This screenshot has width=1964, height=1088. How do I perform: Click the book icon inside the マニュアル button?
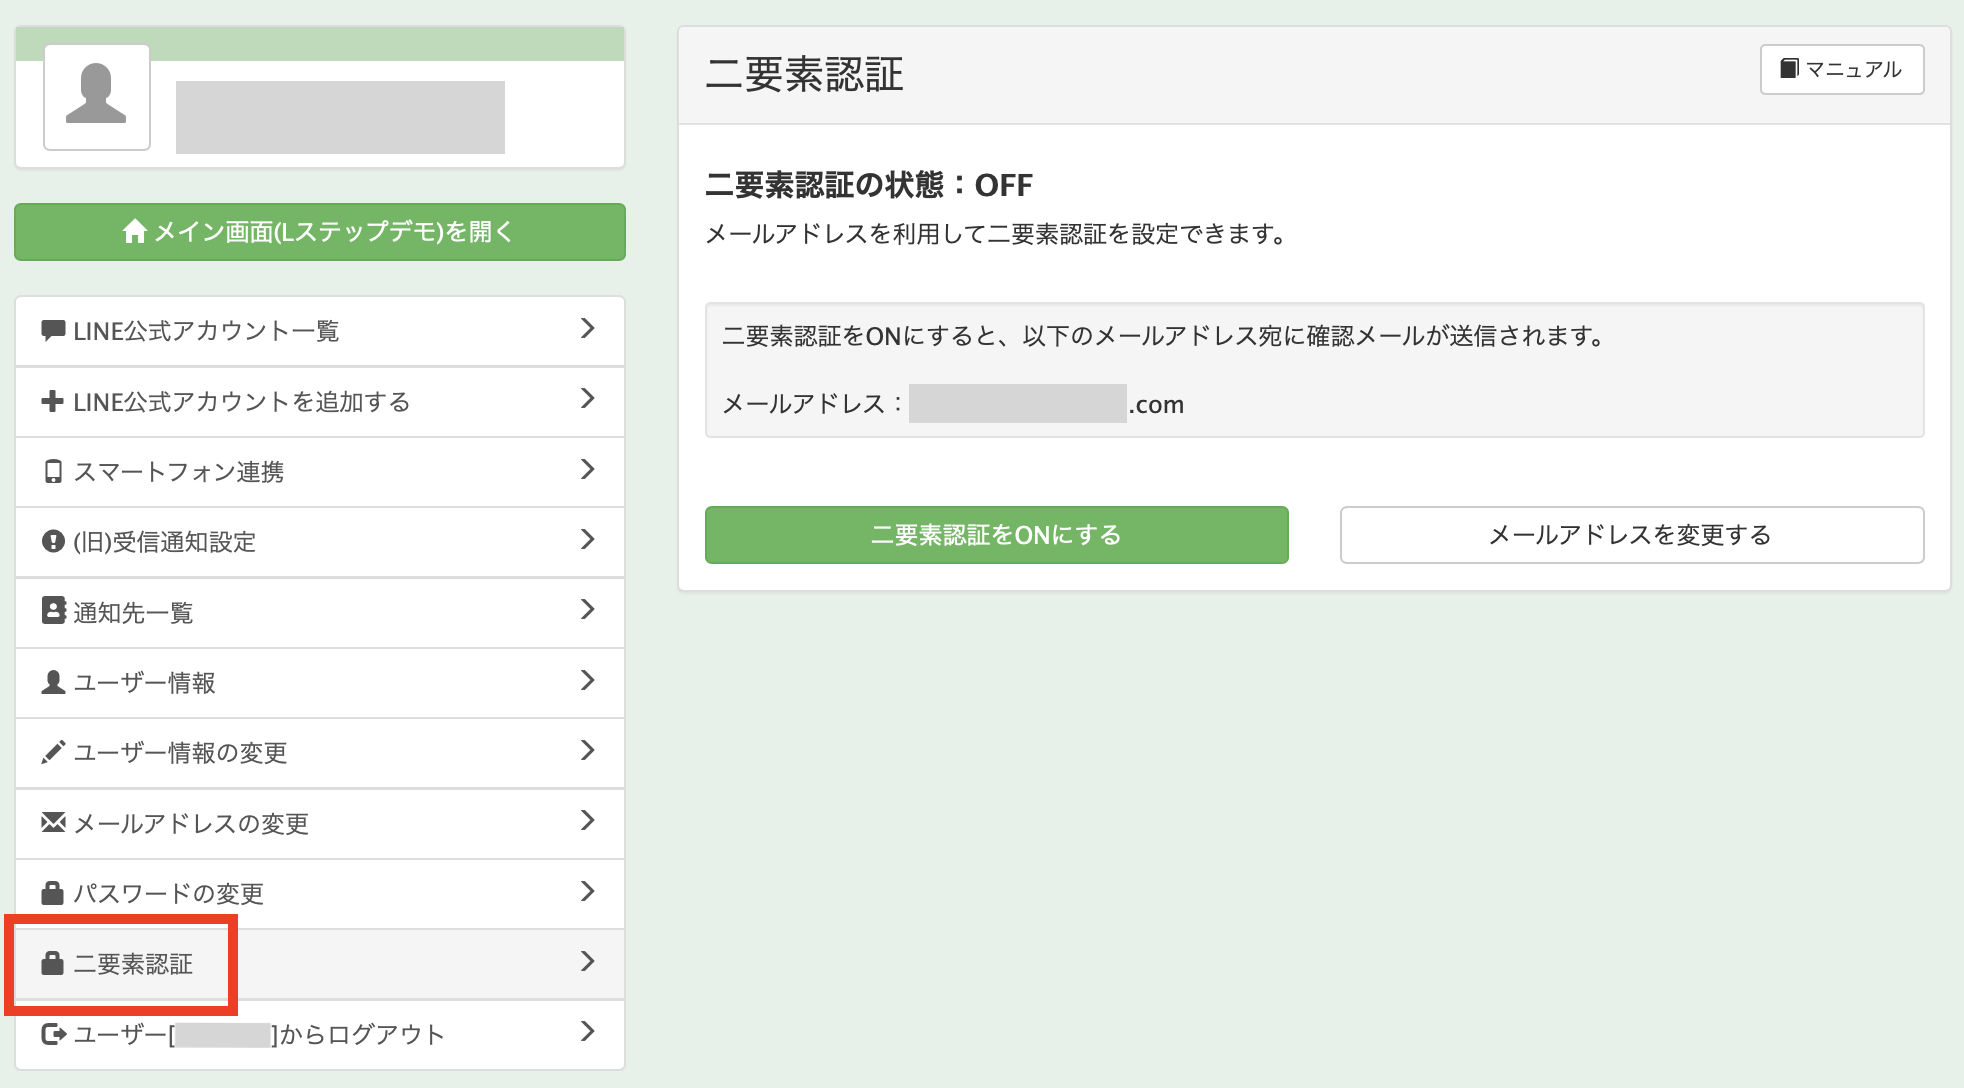[1789, 68]
